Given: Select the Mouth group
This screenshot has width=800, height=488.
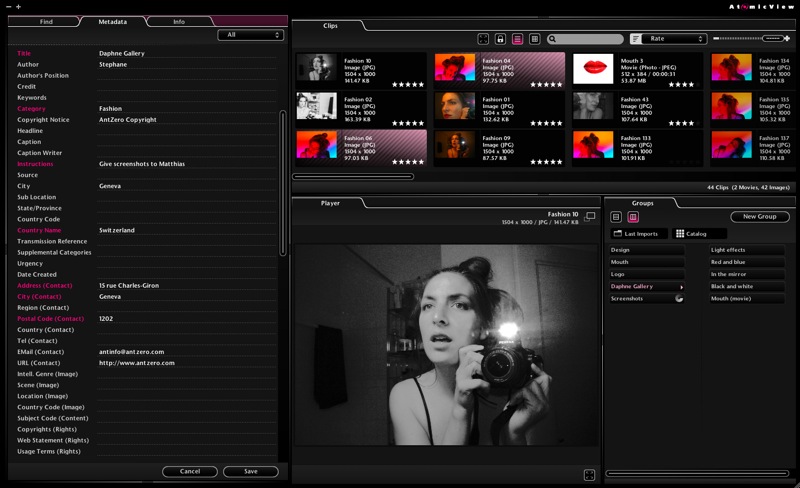Looking at the screenshot, I should pos(646,262).
